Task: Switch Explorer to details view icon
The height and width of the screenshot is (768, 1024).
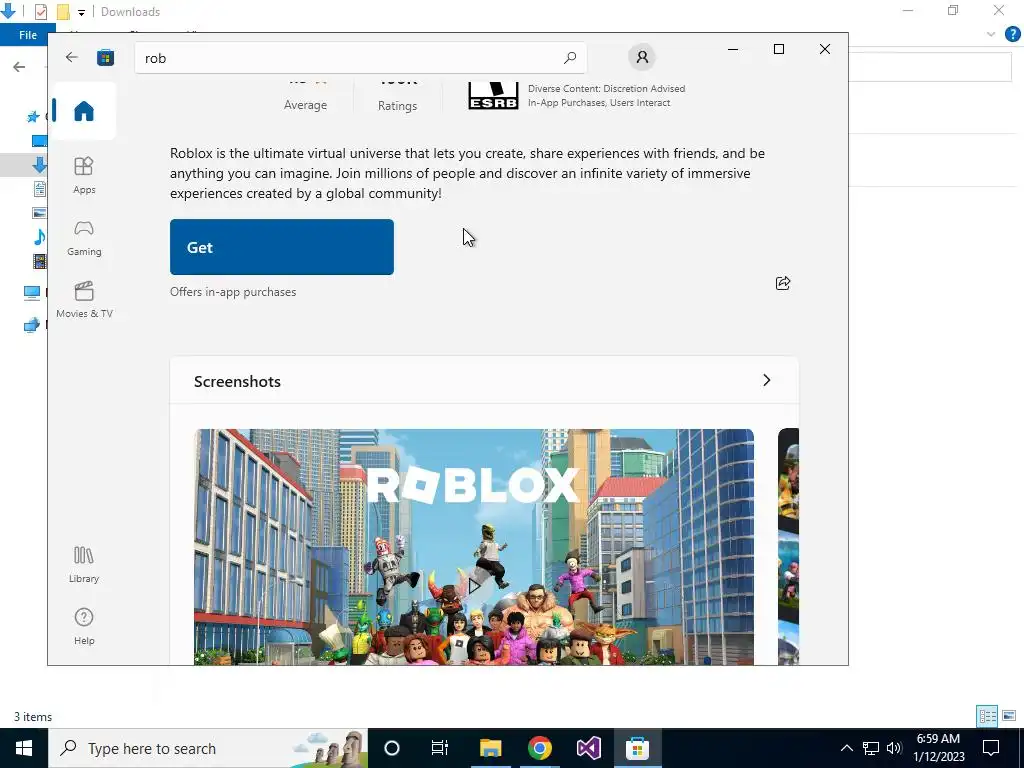Action: point(987,716)
